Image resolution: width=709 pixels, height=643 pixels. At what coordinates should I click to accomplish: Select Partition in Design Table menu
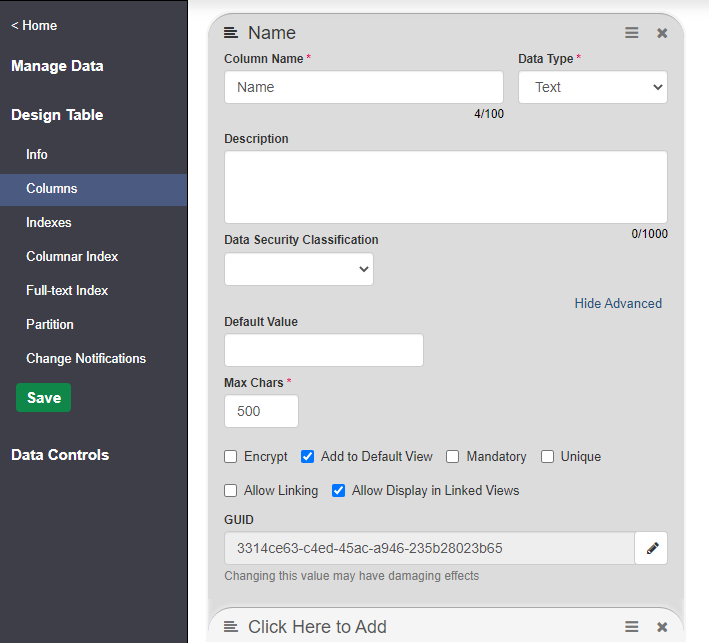(50, 325)
